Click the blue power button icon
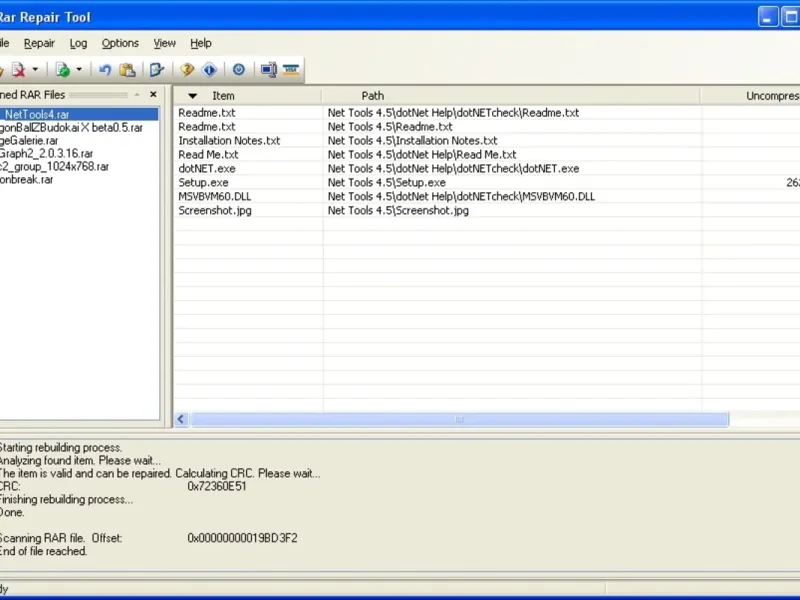This screenshot has height=600, width=800. click(x=239, y=70)
